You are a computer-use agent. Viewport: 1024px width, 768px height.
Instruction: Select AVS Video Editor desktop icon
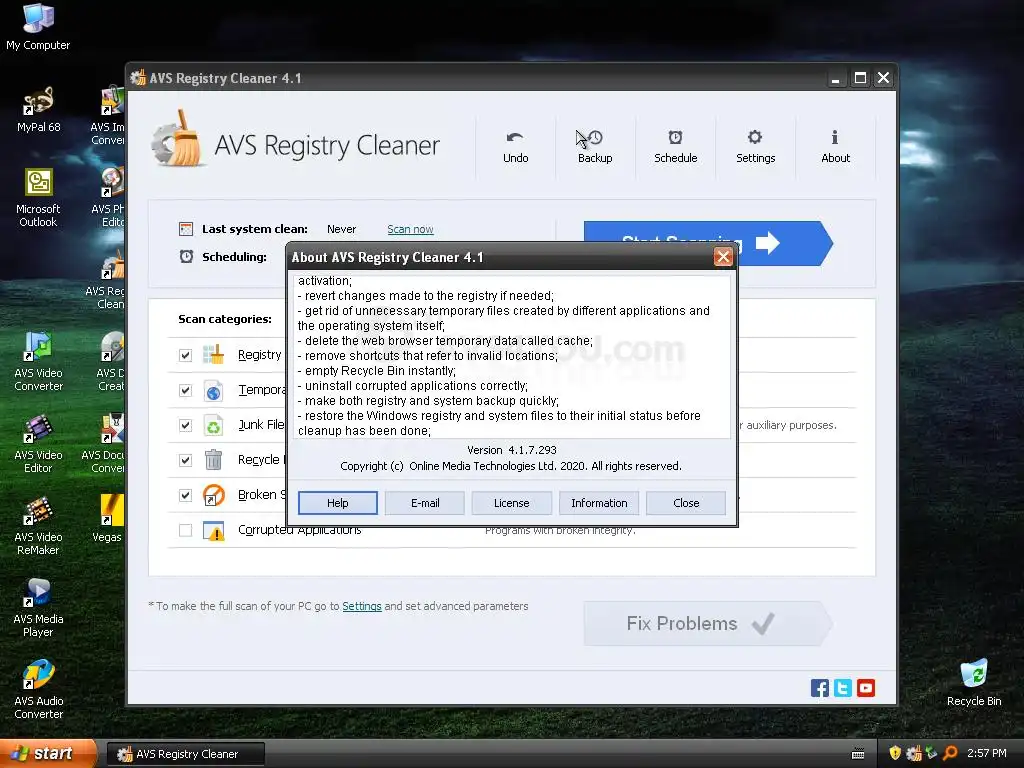(x=38, y=444)
